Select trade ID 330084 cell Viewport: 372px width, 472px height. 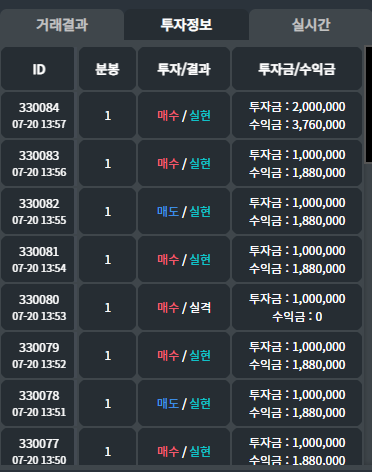38,115
